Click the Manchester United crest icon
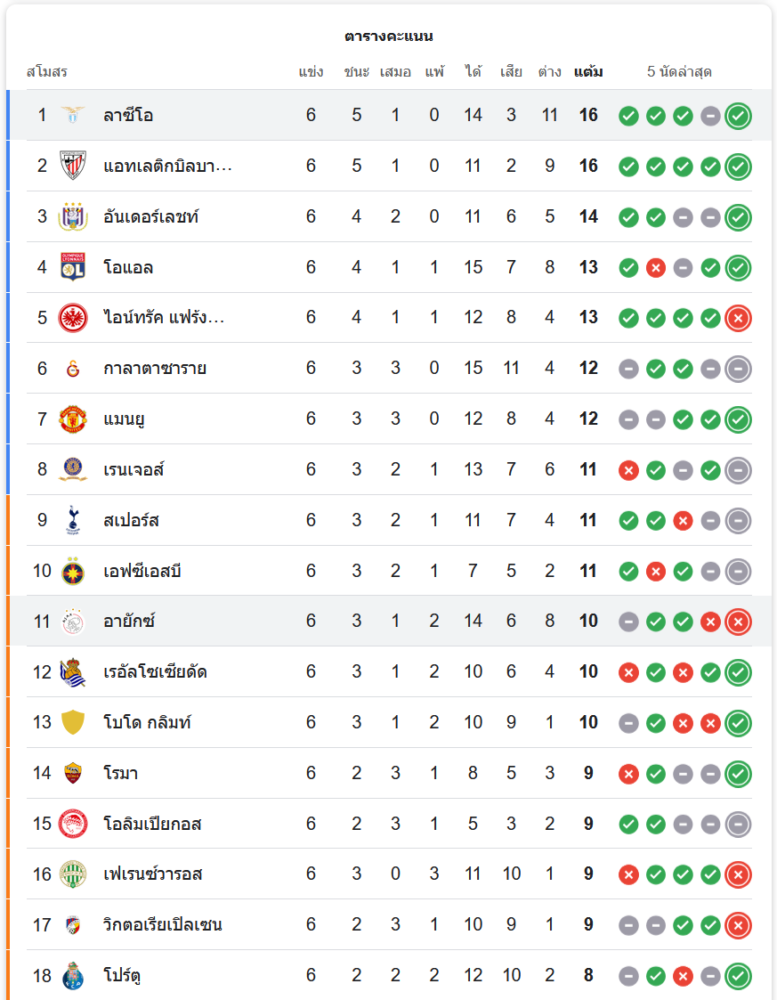The width and height of the screenshot is (777, 1000). 73,418
